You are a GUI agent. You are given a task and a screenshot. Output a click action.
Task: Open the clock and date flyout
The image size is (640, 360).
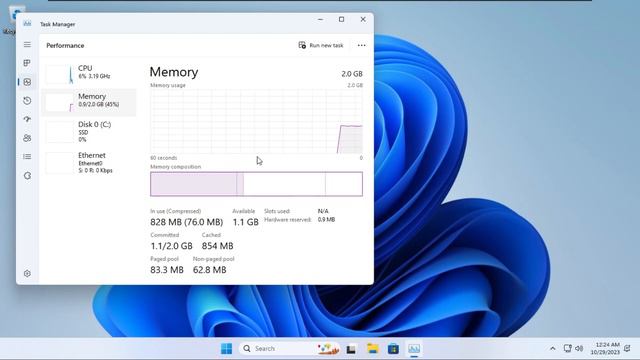(x=605, y=348)
